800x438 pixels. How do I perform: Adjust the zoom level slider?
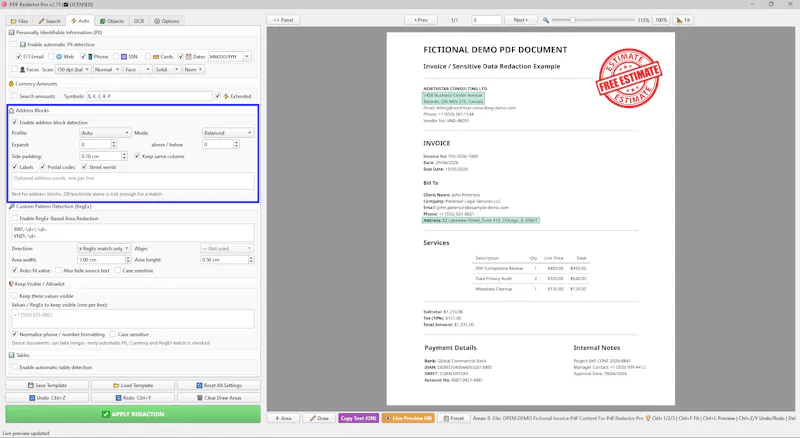click(572, 20)
